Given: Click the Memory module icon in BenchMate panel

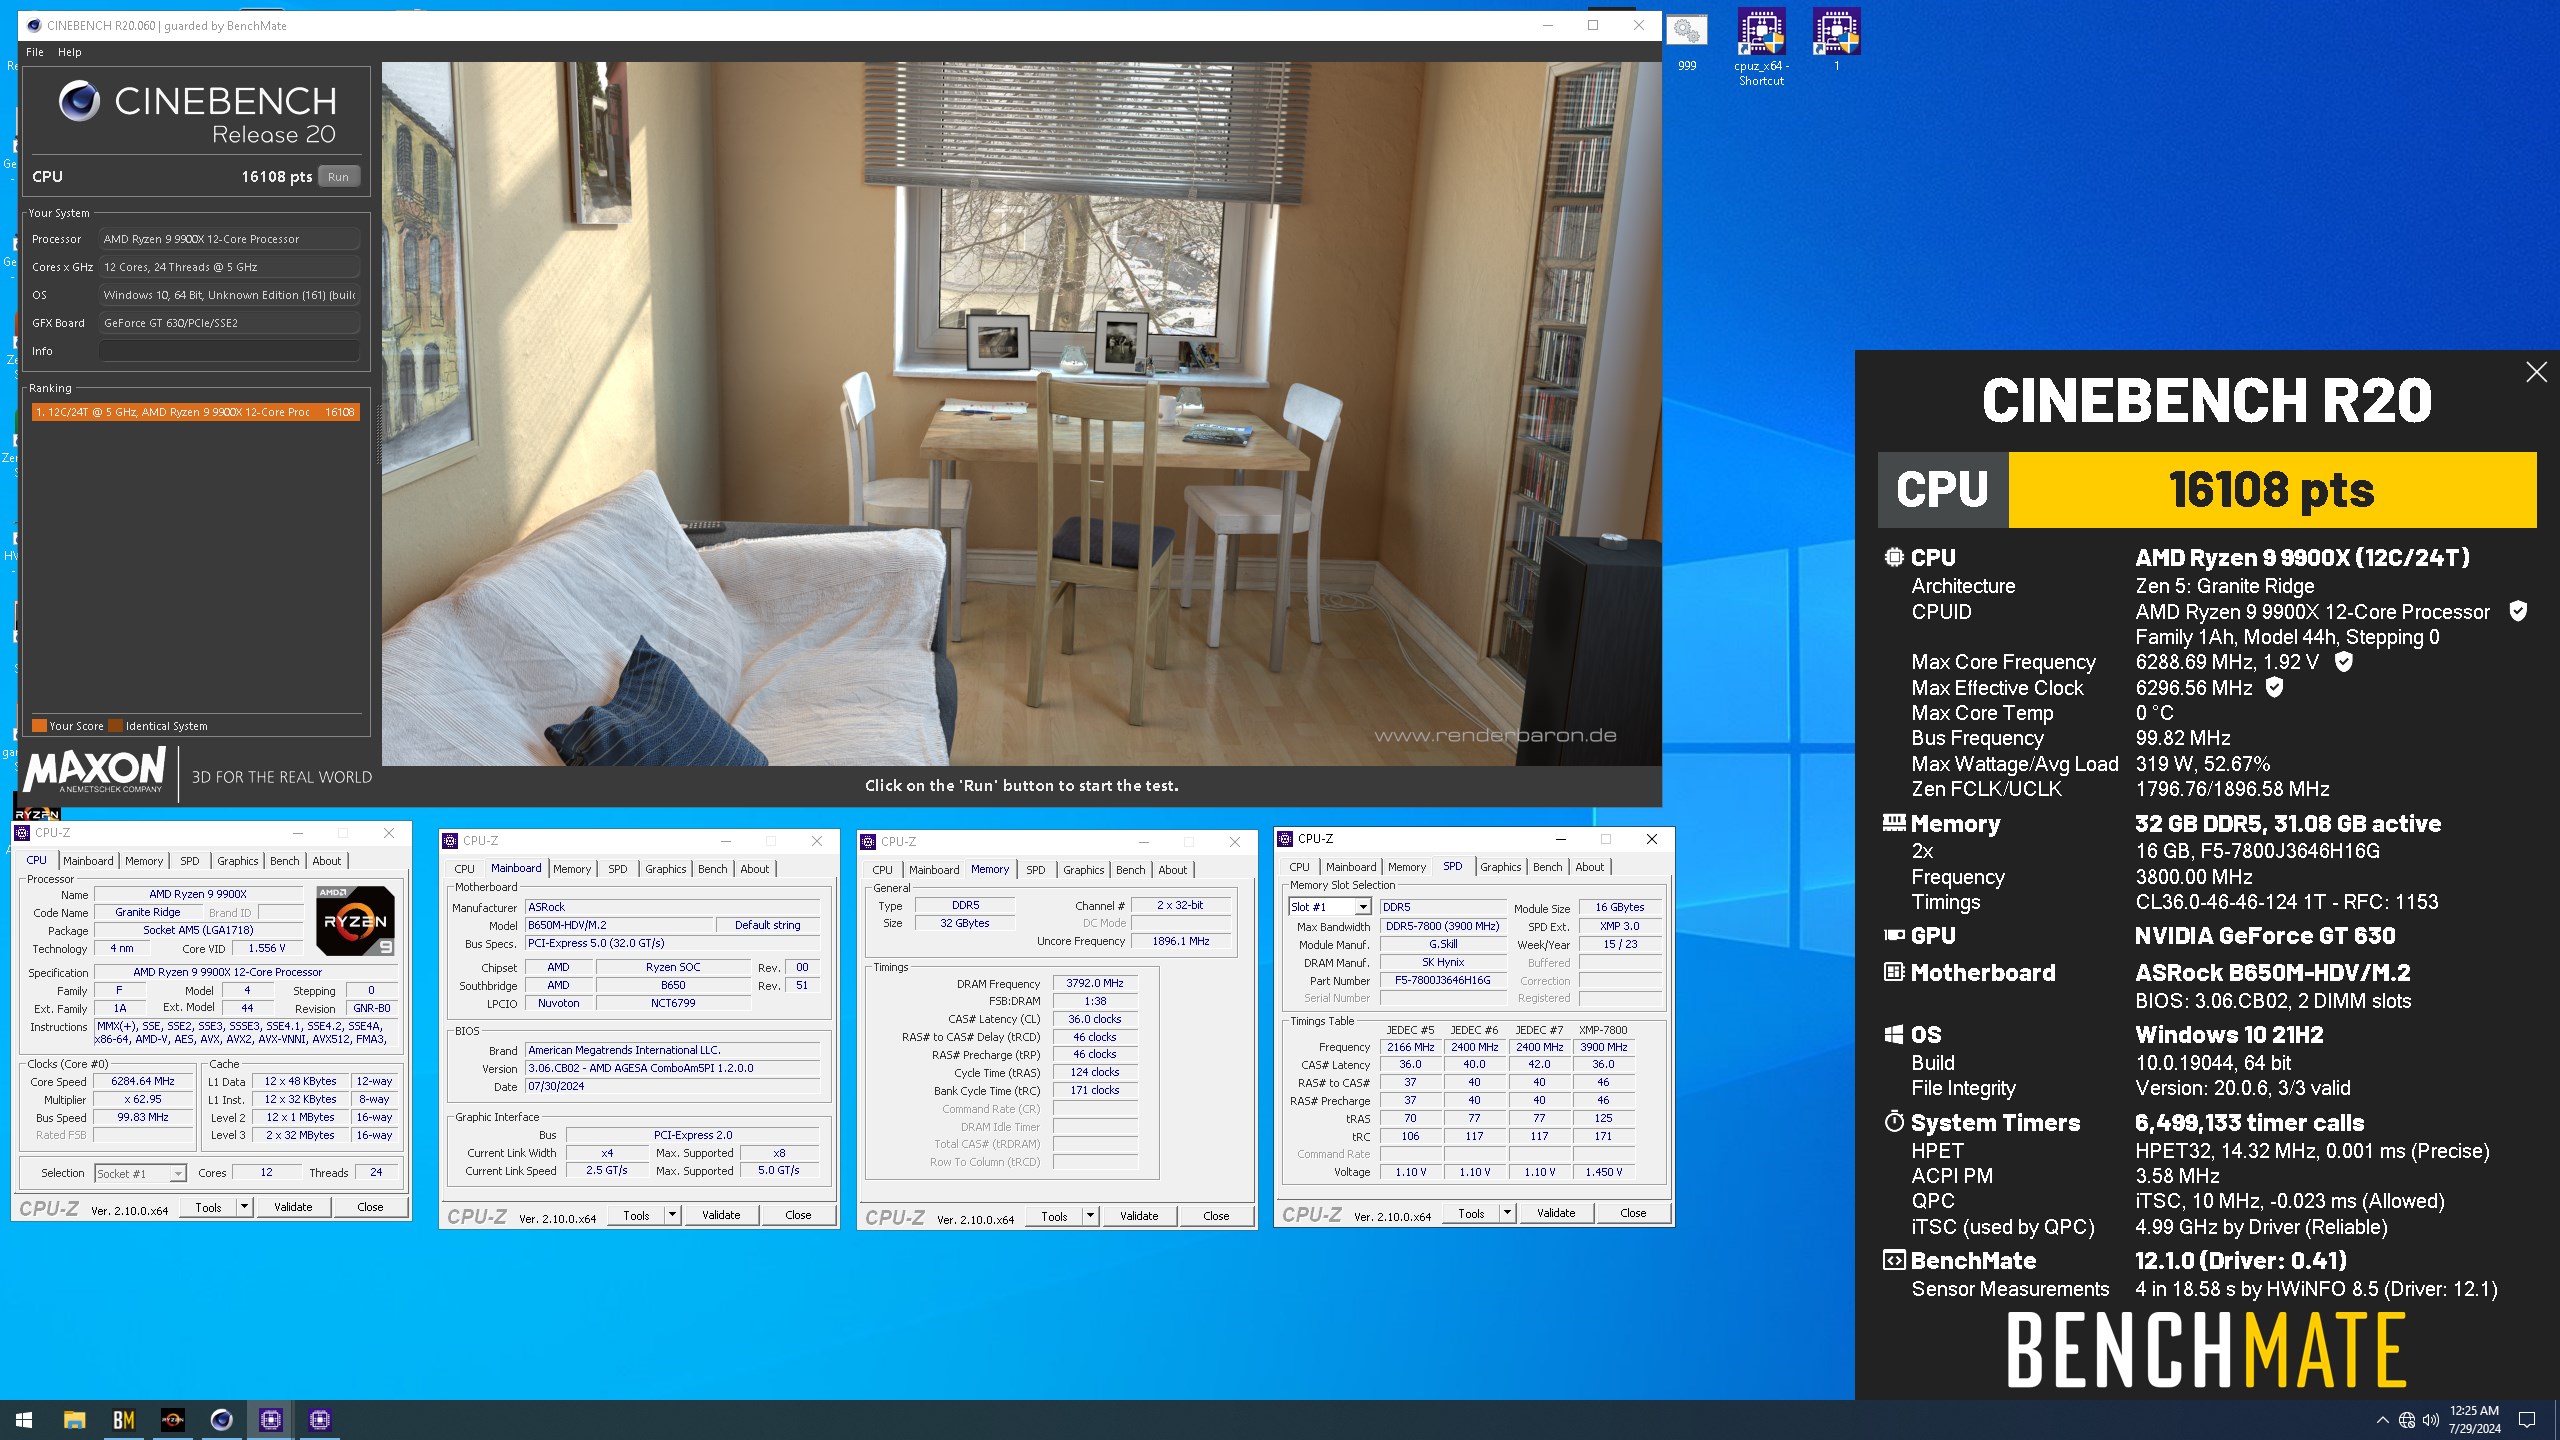Looking at the screenshot, I should pyautogui.click(x=1893, y=823).
